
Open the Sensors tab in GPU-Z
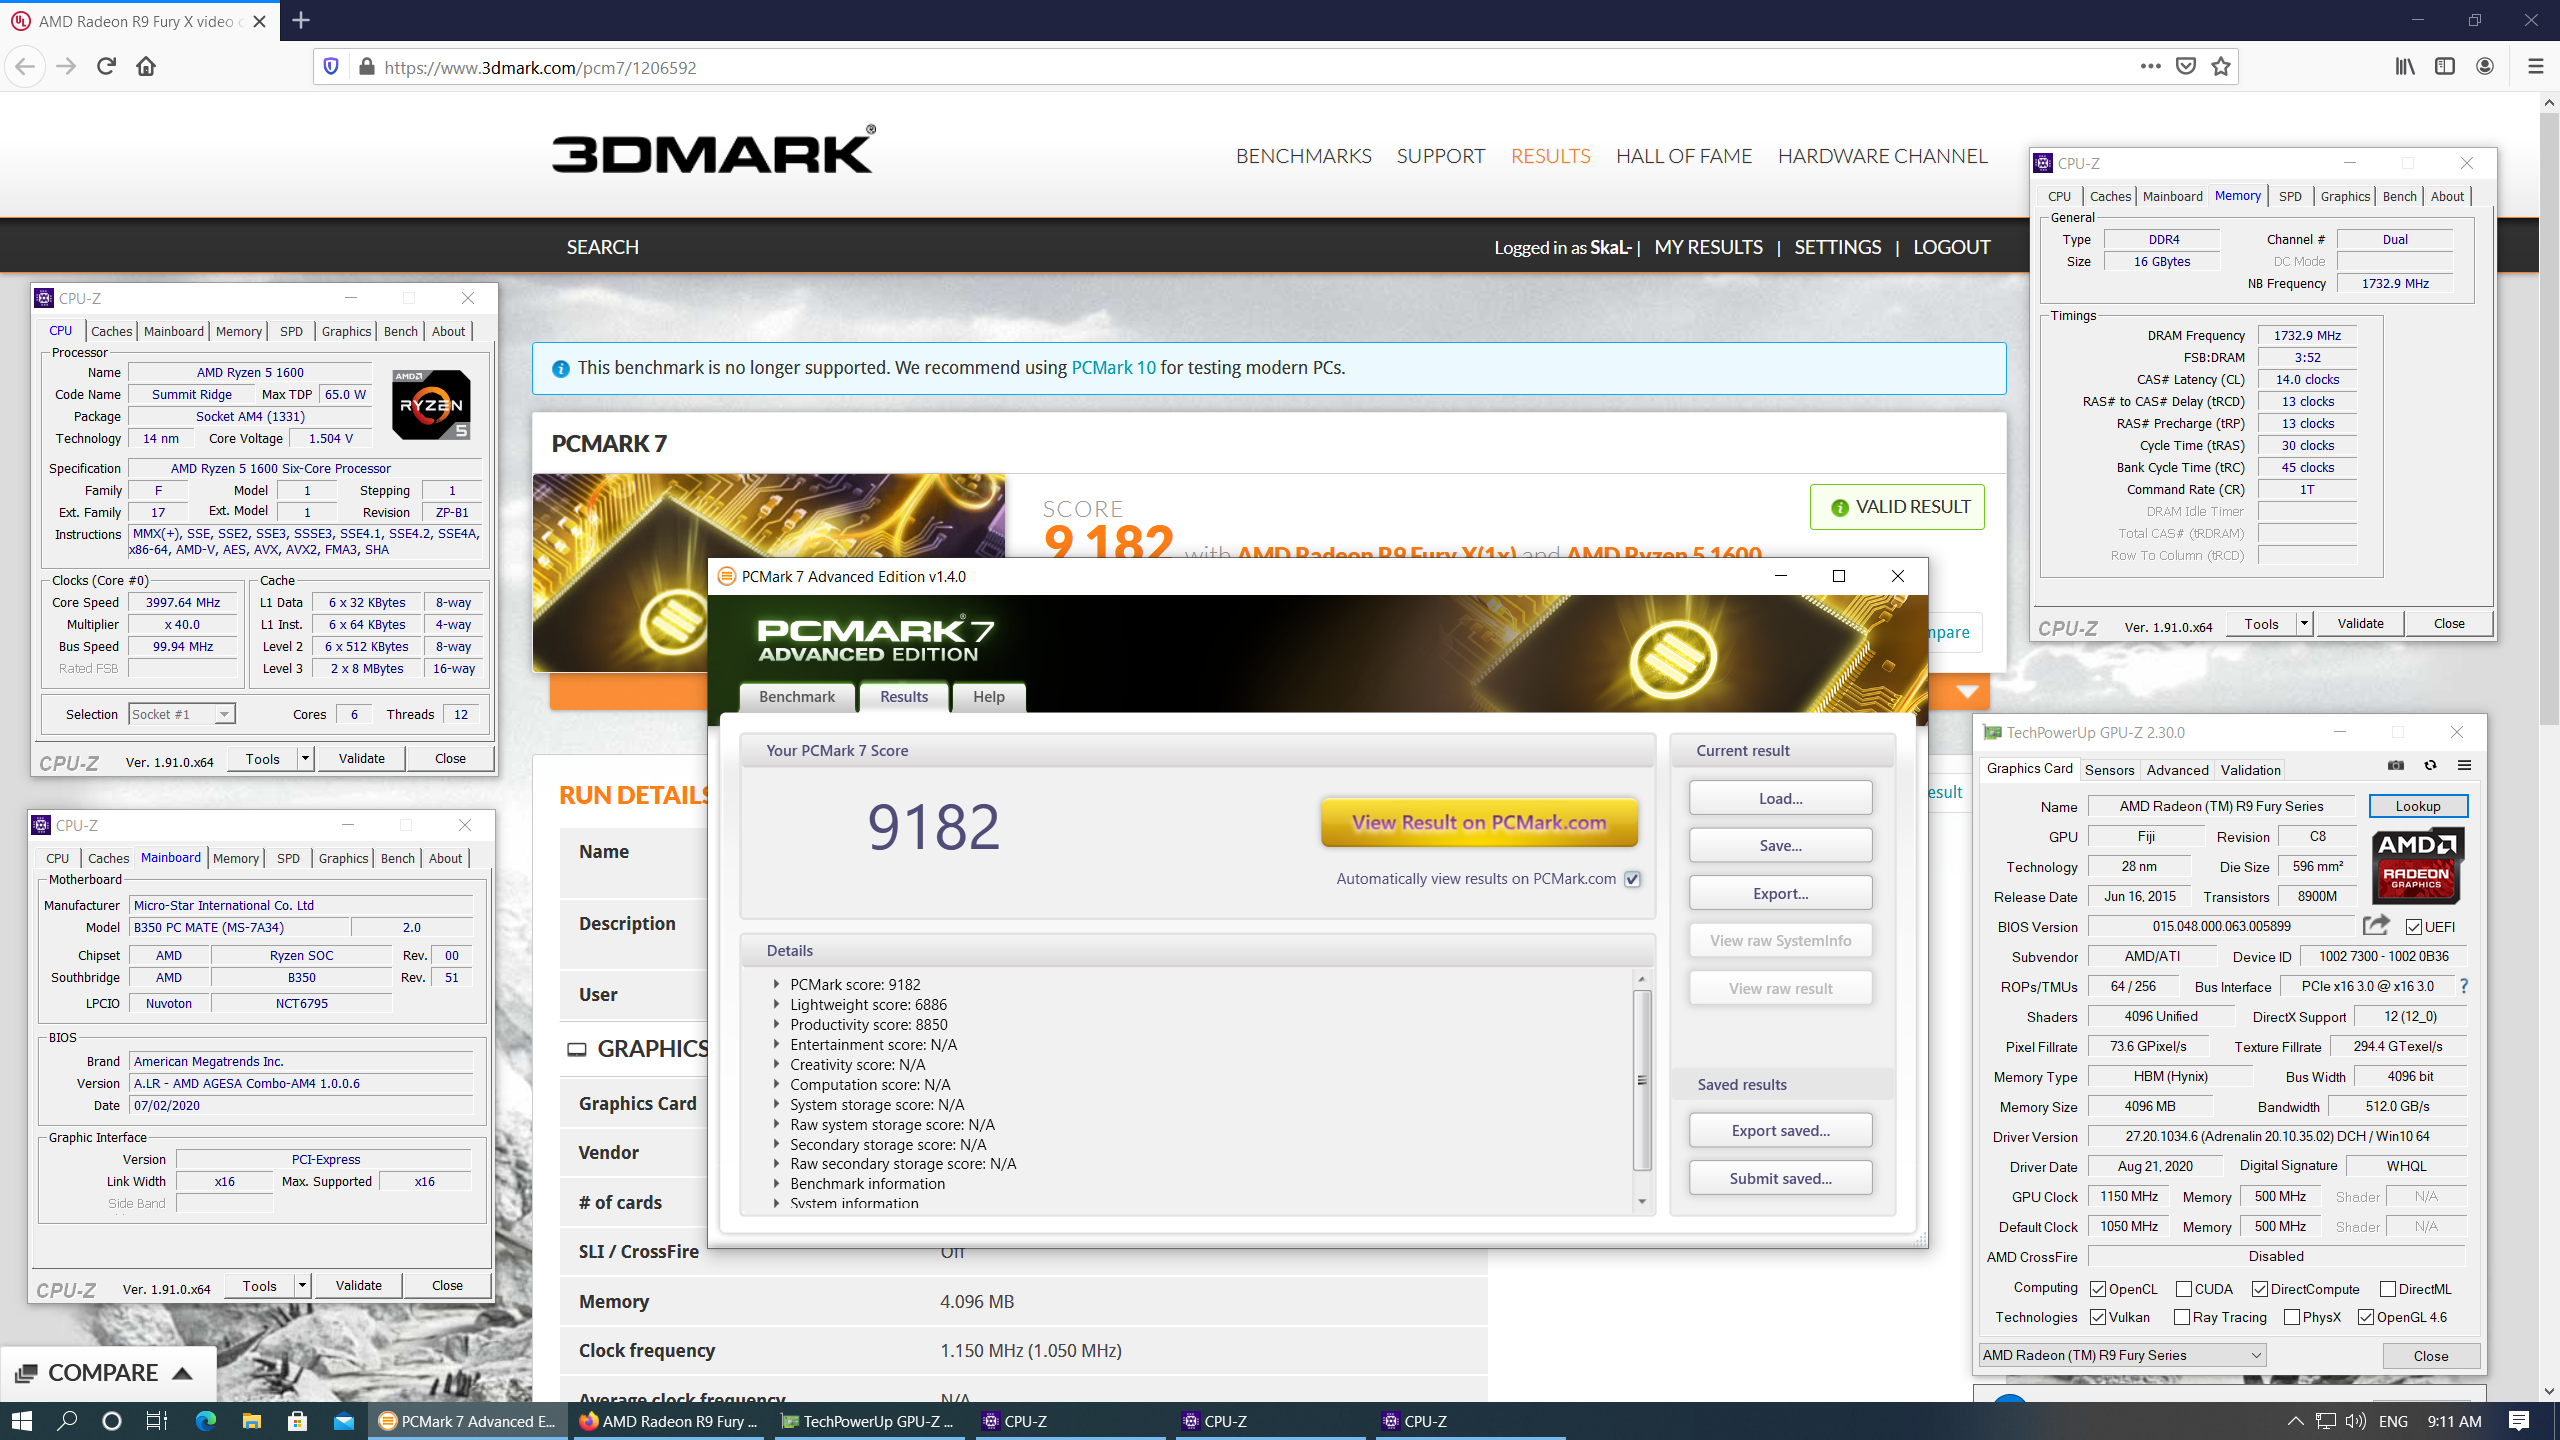coord(2110,769)
